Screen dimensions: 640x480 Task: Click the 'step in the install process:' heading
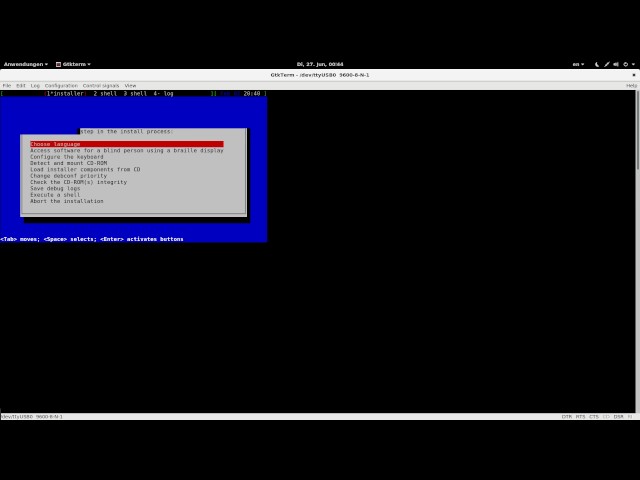point(126,131)
